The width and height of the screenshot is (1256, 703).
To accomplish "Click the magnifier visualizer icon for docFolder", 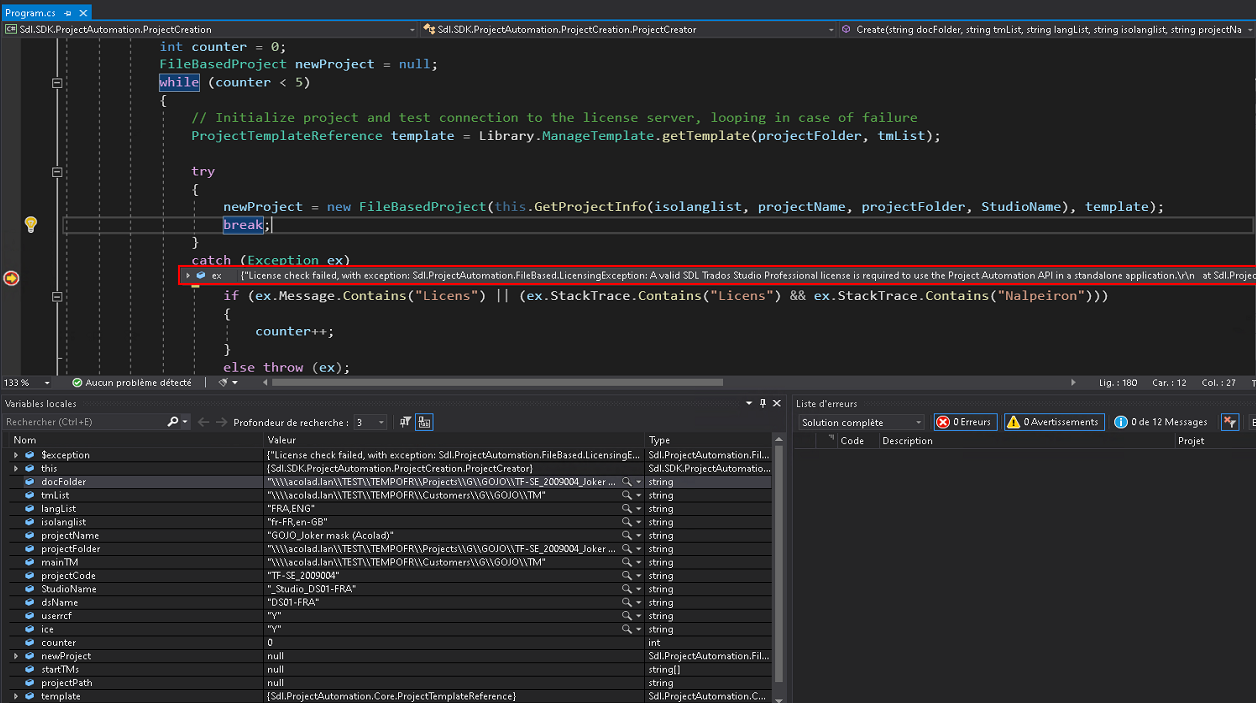I will pyautogui.click(x=627, y=482).
